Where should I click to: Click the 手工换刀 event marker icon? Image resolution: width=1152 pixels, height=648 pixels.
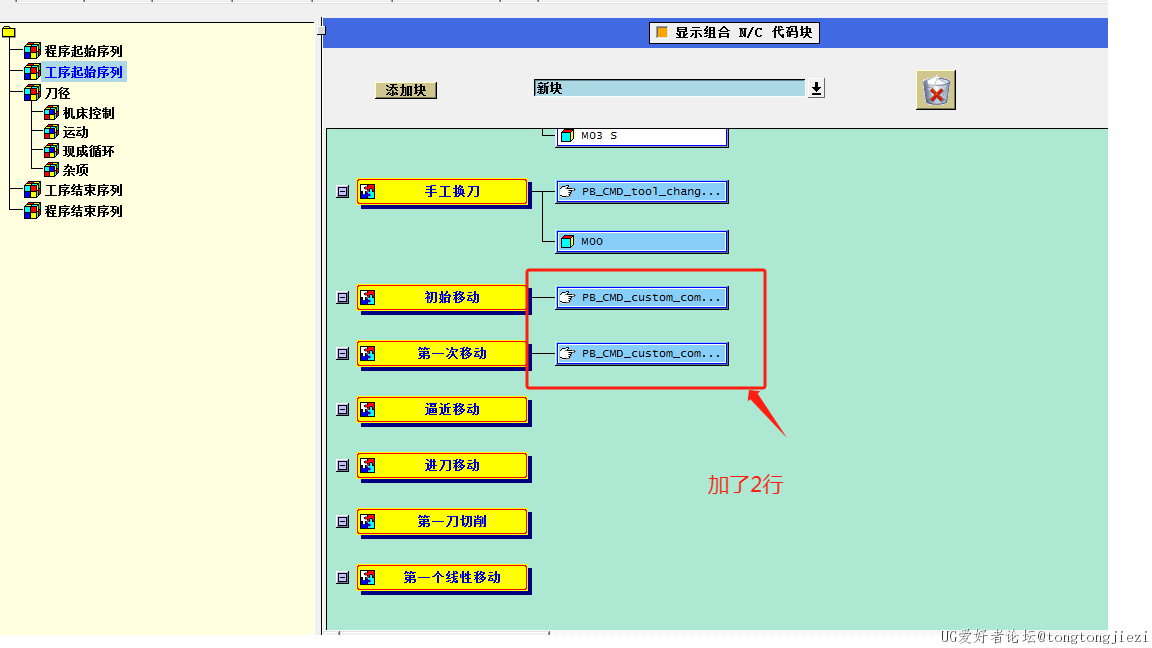pos(367,192)
